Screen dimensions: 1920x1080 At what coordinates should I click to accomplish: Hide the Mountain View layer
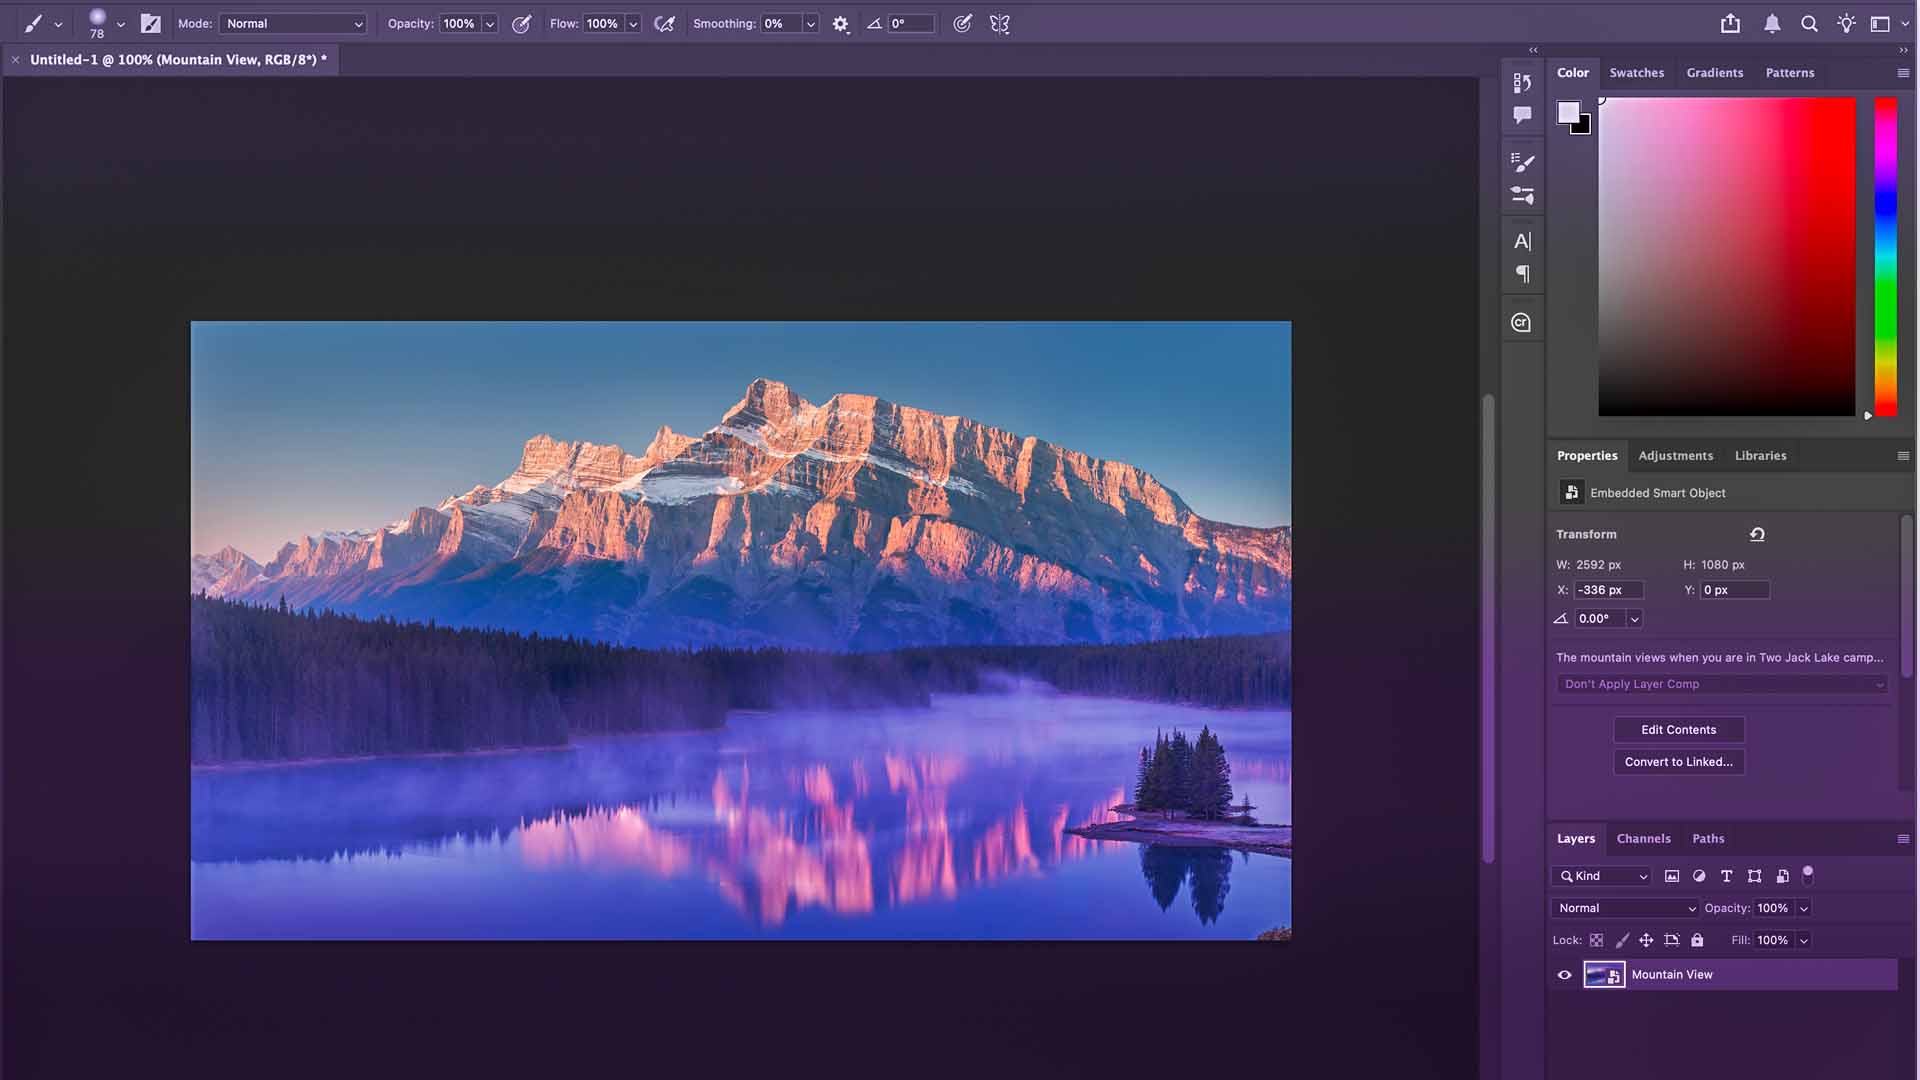click(x=1565, y=975)
